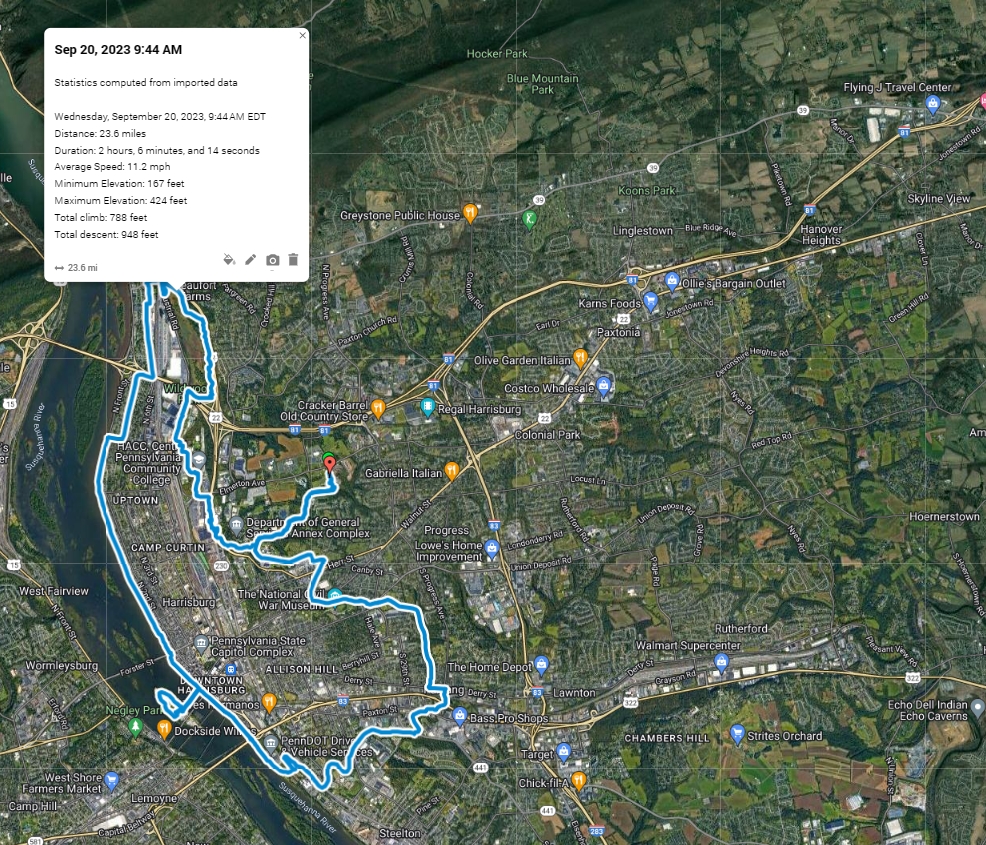The height and width of the screenshot is (845, 986).
Task: Select Costco Wholesale shopping marker
Action: coord(604,387)
